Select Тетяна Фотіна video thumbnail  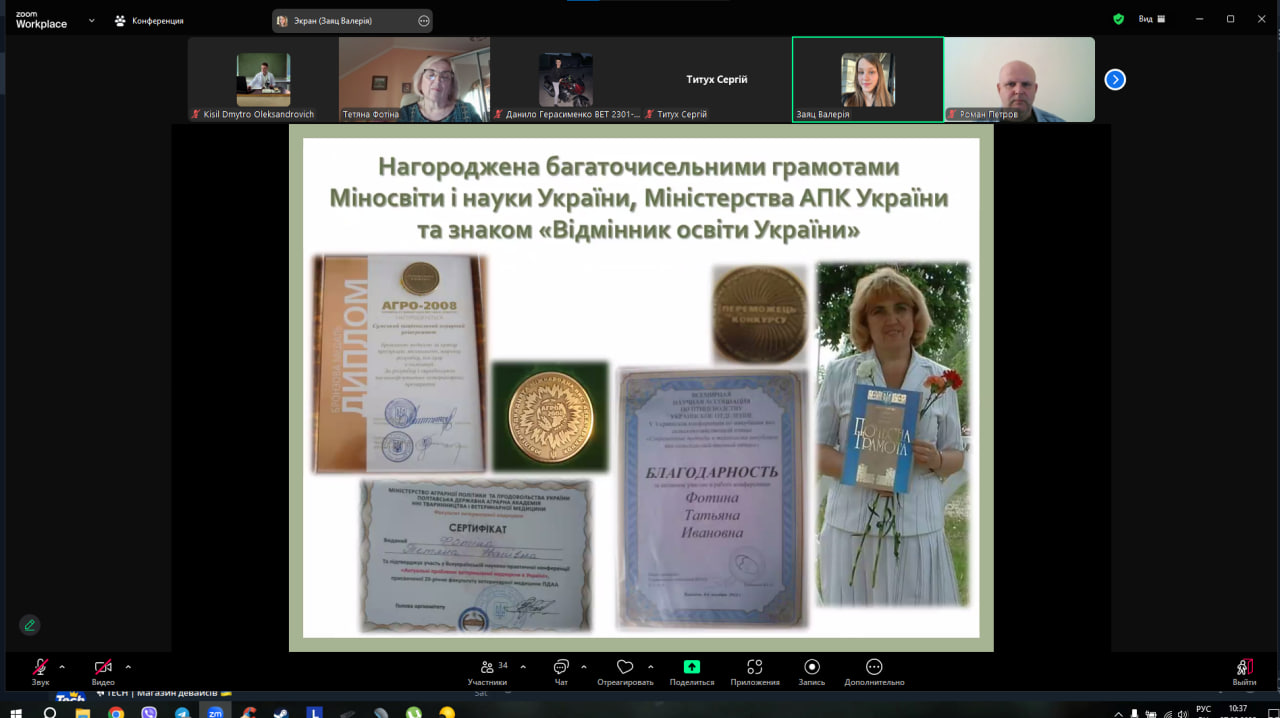pyautogui.click(x=414, y=80)
